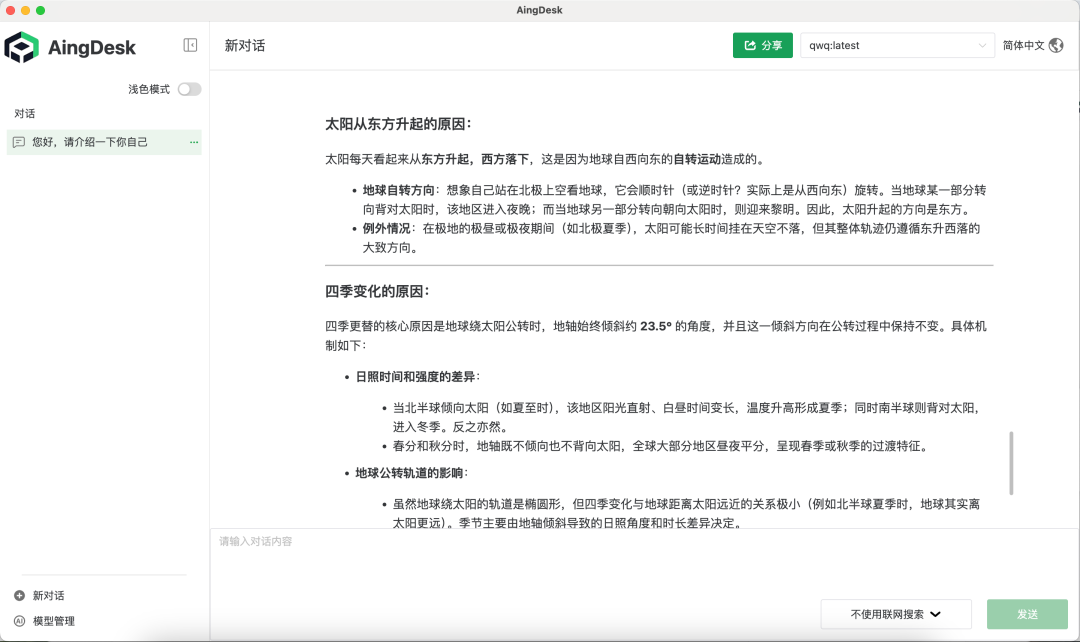Click the globe language icon
This screenshot has width=1080, height=642.
[x=1056, y=45]
